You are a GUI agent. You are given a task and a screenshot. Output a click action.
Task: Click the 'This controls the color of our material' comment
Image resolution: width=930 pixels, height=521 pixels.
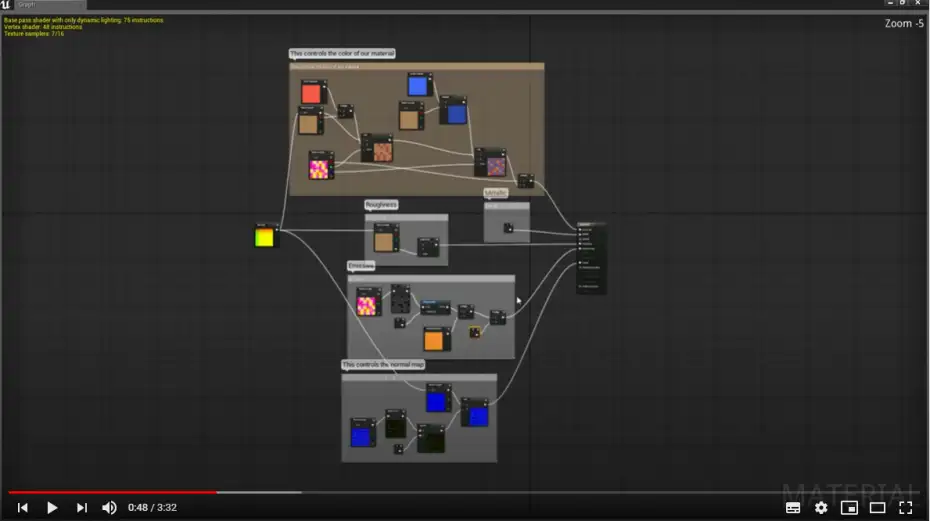pyautogui.click(x=342, y=53)
